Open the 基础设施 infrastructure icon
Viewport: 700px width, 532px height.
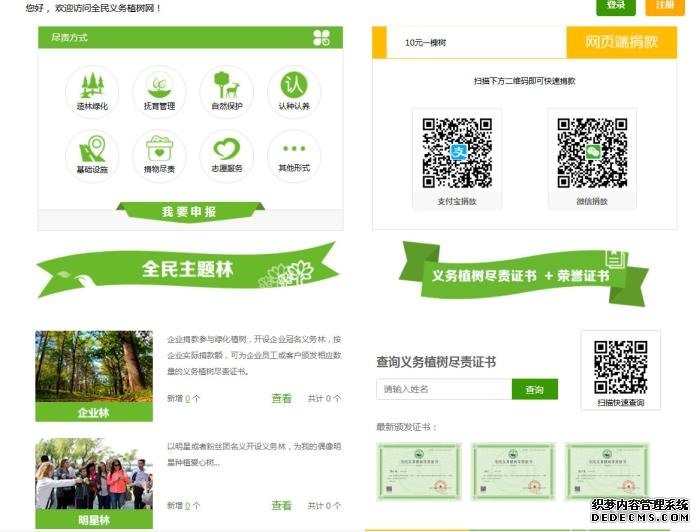click(92, 156)
